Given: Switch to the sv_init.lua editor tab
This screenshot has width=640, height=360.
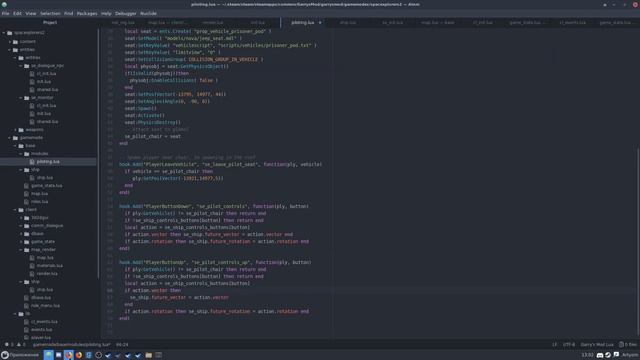Looking at the screenshot, I should click(x=393, y=22).
